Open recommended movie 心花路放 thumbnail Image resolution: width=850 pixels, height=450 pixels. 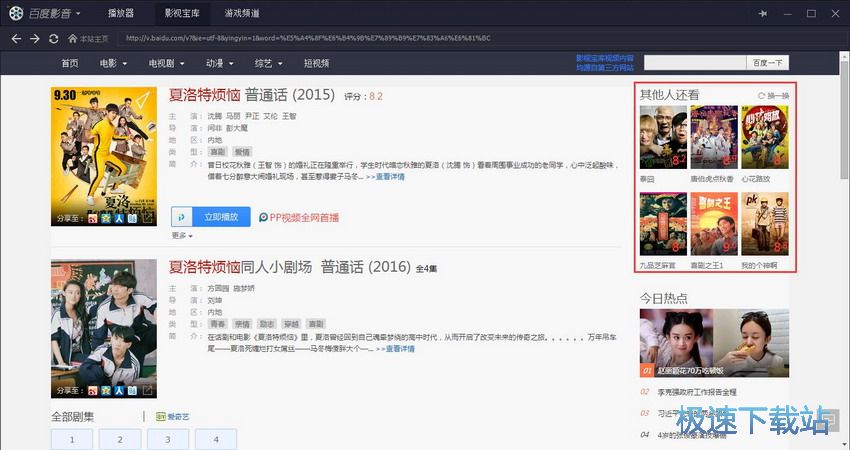(x=765, y=138)
